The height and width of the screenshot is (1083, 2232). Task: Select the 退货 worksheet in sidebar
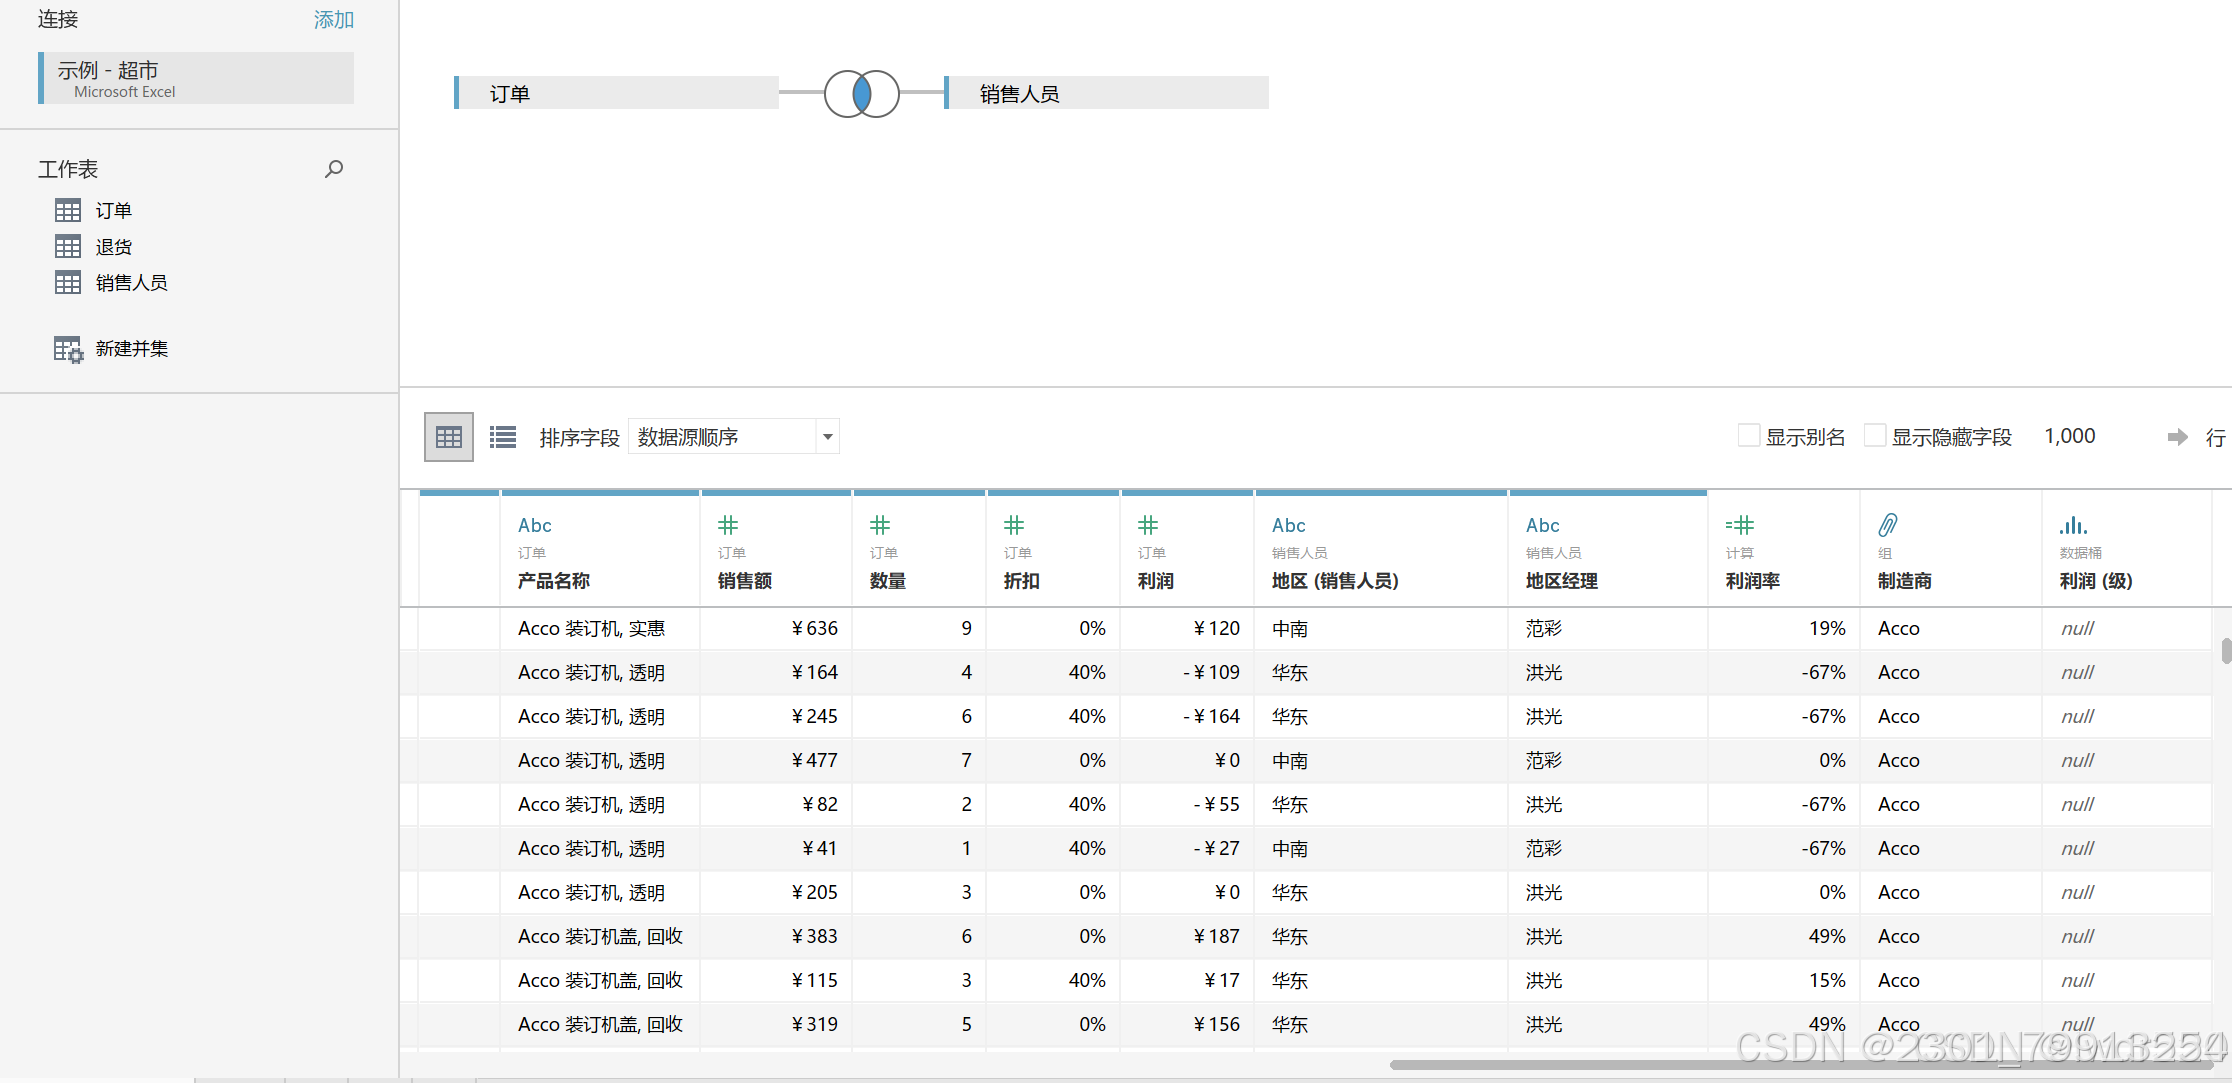(113, 247)
